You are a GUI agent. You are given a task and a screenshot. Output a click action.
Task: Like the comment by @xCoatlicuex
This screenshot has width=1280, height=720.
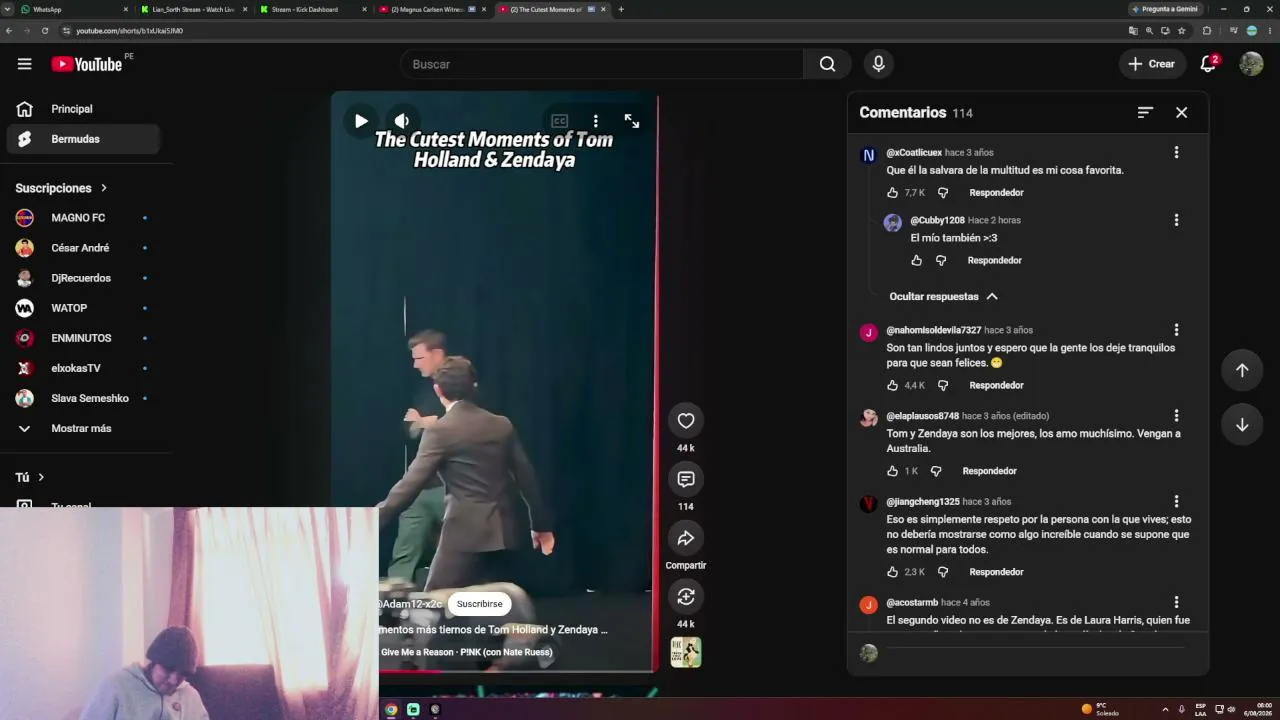[x=893, y=192]
